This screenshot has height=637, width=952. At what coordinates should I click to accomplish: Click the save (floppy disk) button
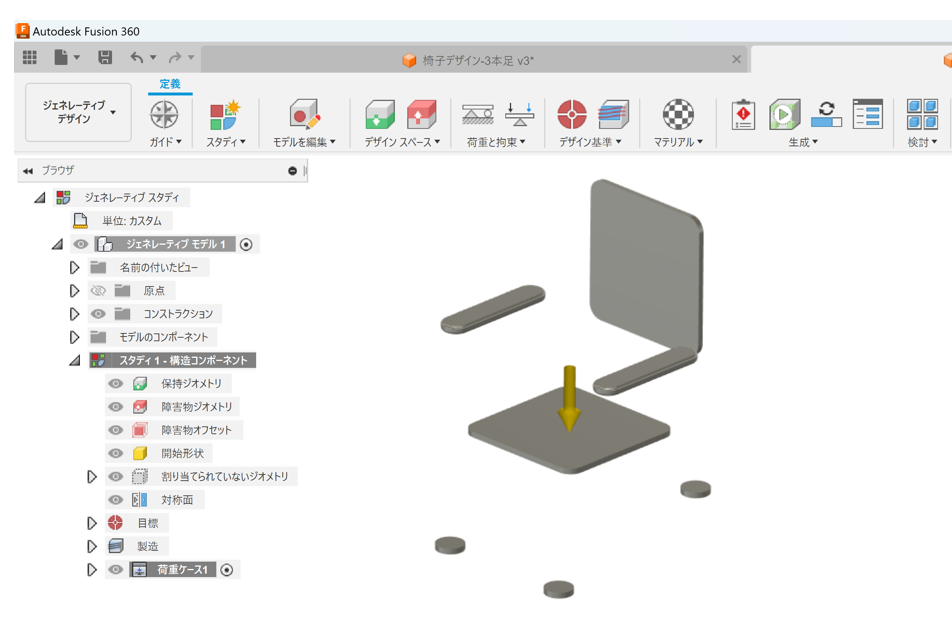coord(104,58)
